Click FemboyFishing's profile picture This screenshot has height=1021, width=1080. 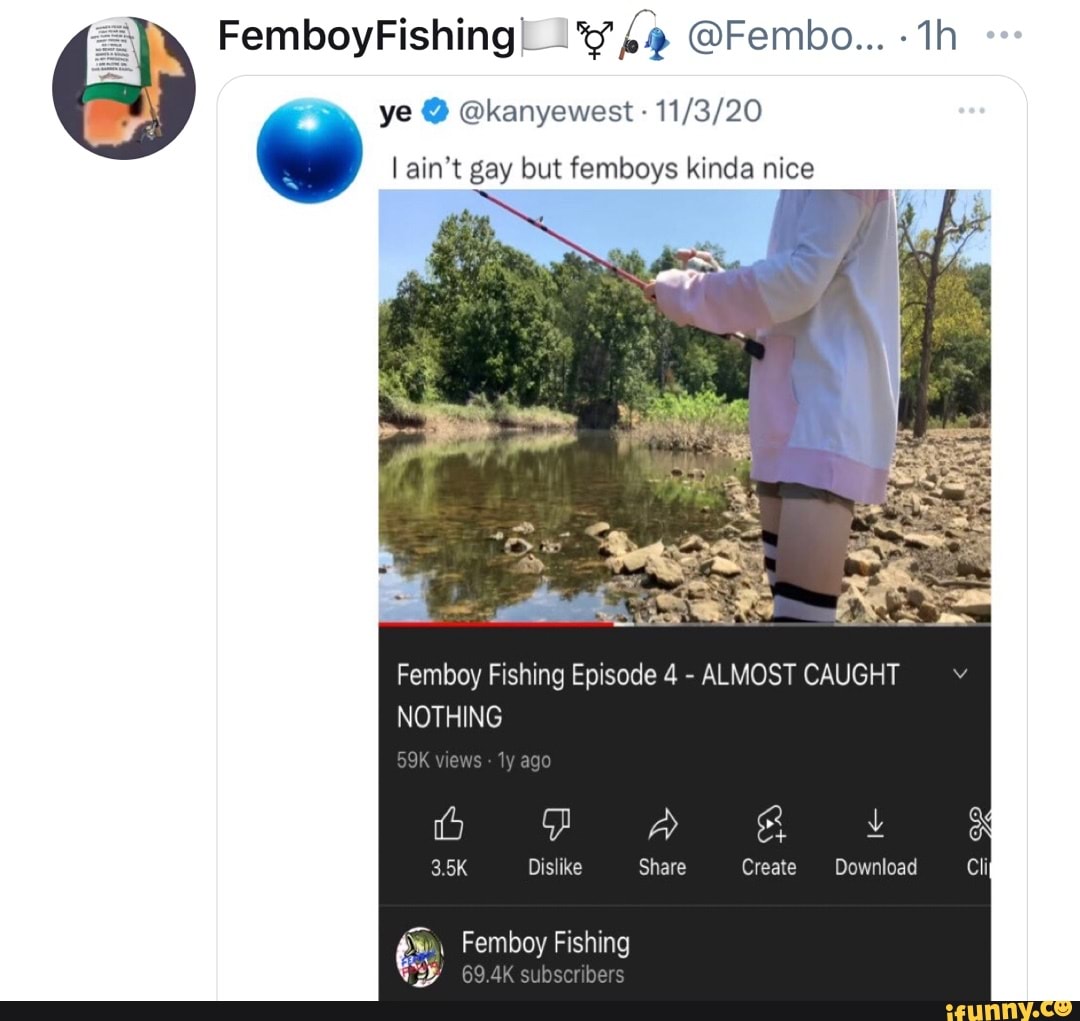click(125, 88)
